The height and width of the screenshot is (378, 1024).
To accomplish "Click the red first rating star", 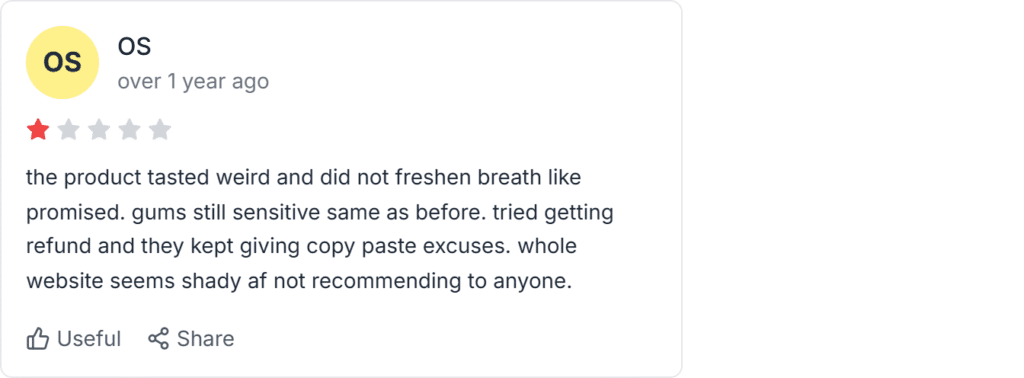I will tap(38, 130).
